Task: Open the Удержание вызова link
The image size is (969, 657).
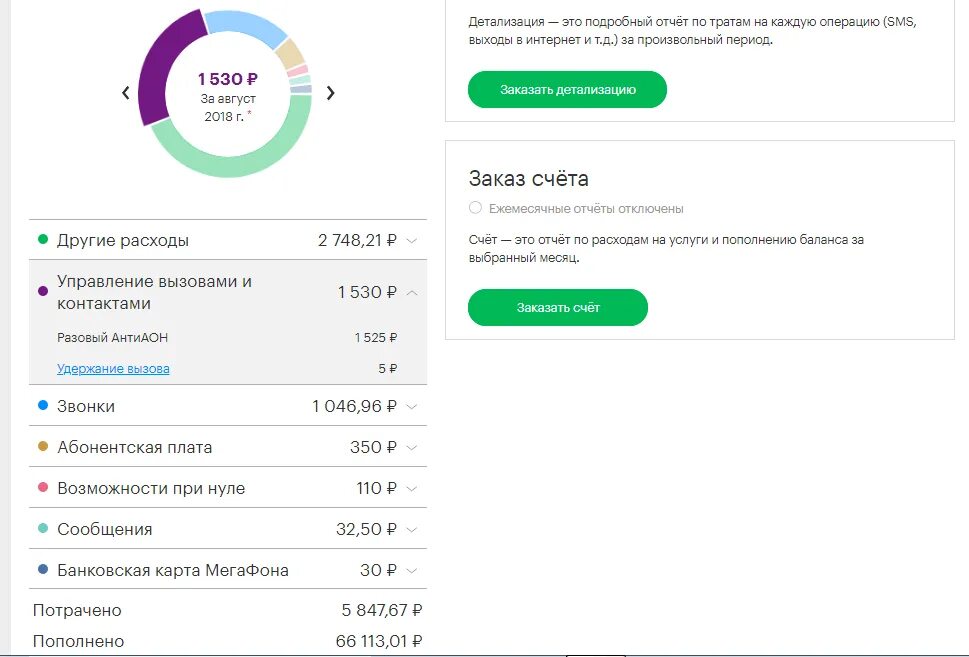Action: [x=113, y=369]
